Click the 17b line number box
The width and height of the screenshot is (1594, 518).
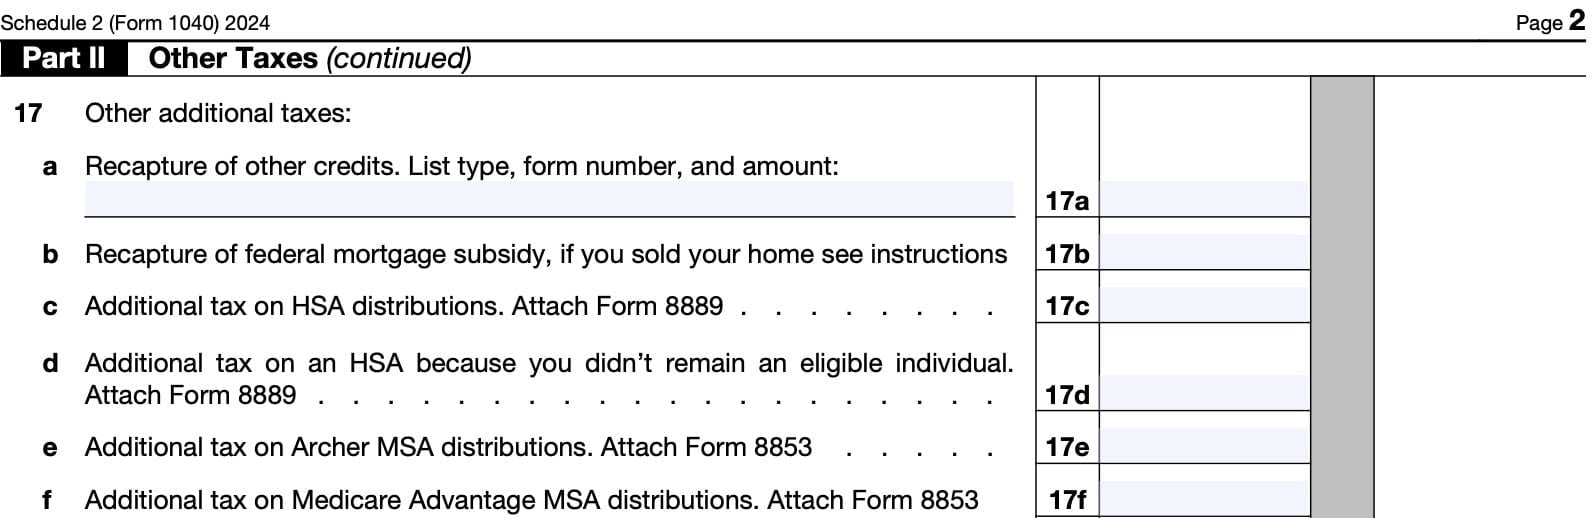tap(1067, 254)
